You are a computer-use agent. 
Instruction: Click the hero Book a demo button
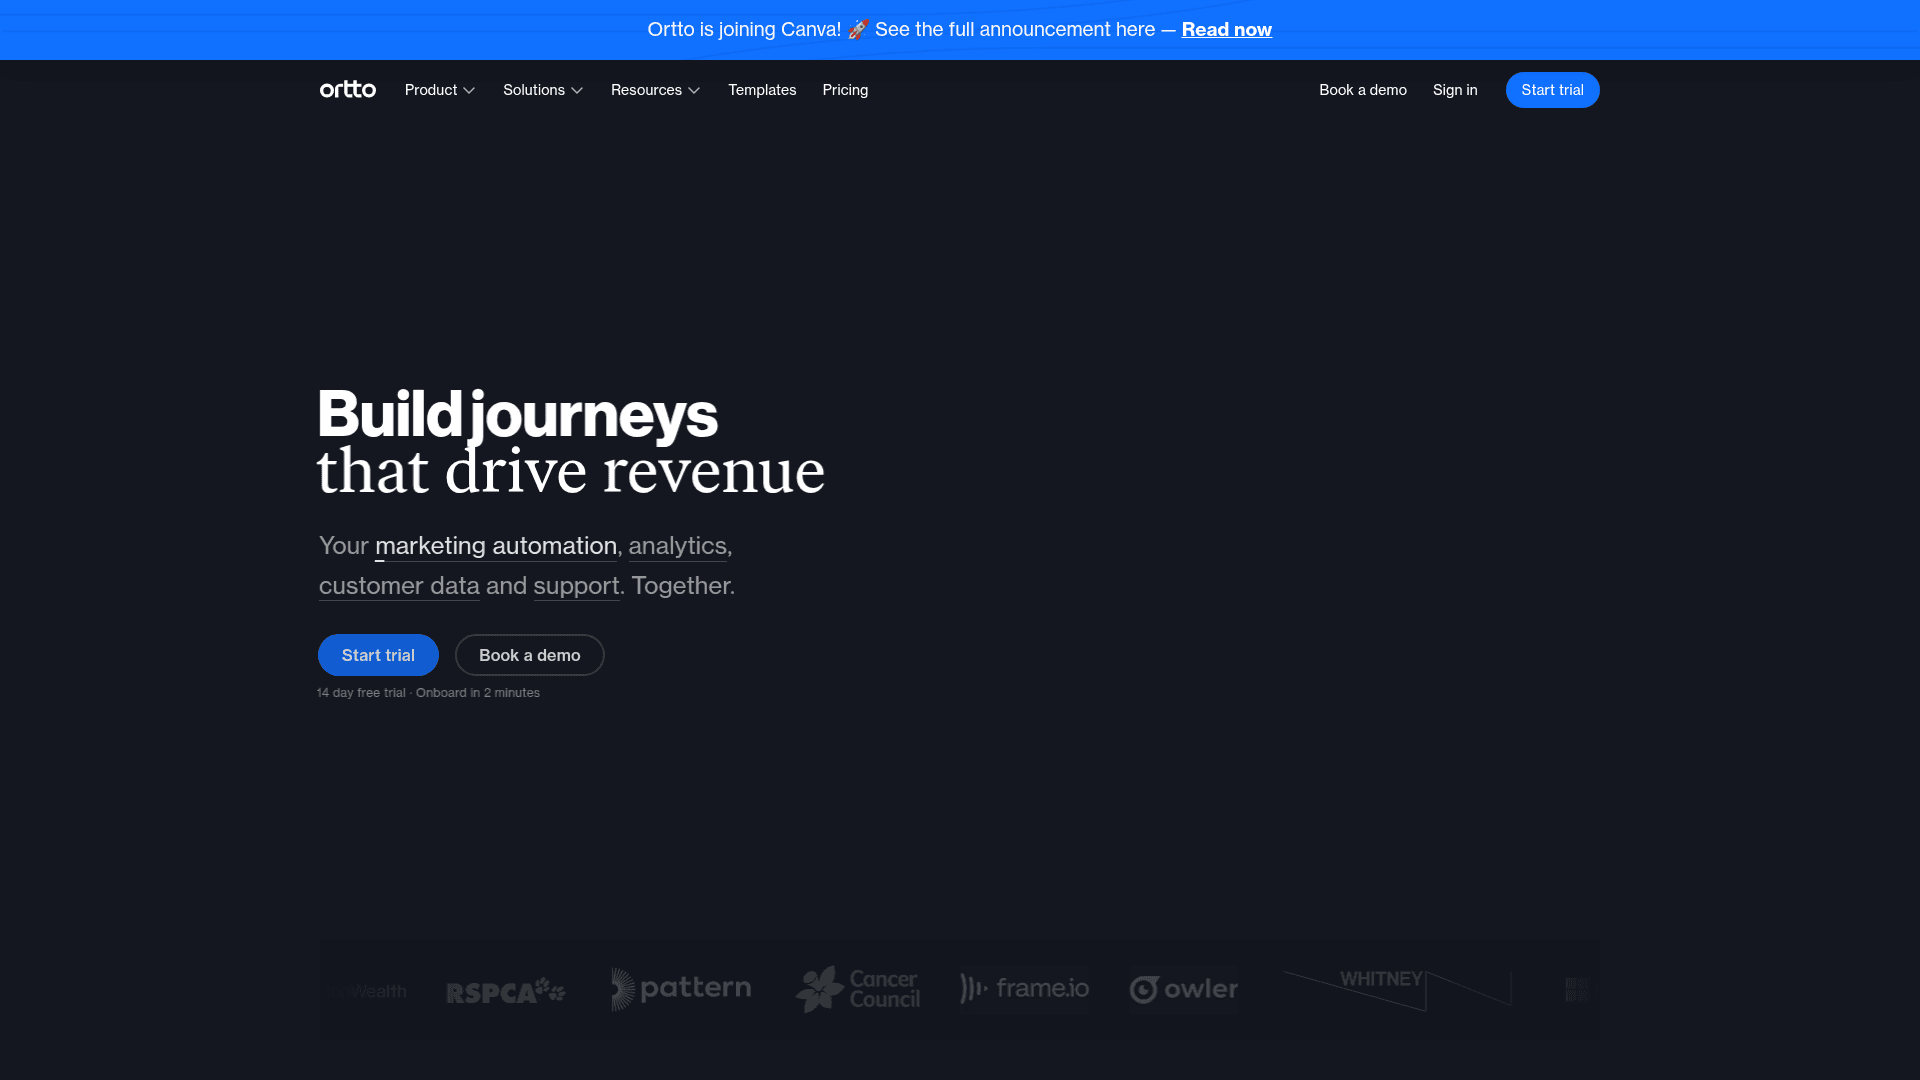click(530, 655)
